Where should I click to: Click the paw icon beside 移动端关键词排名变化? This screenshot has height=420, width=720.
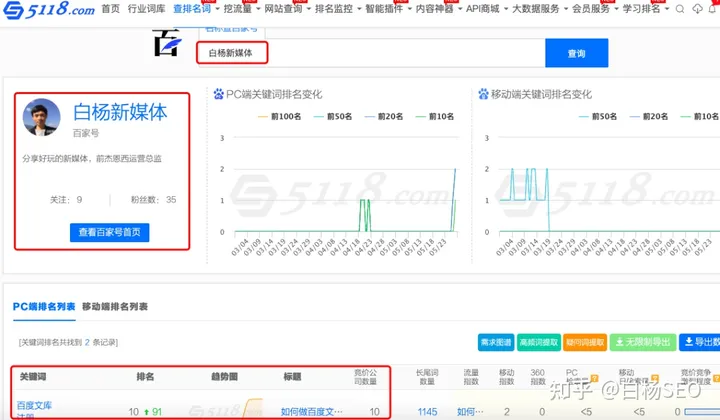pos(483,94)
